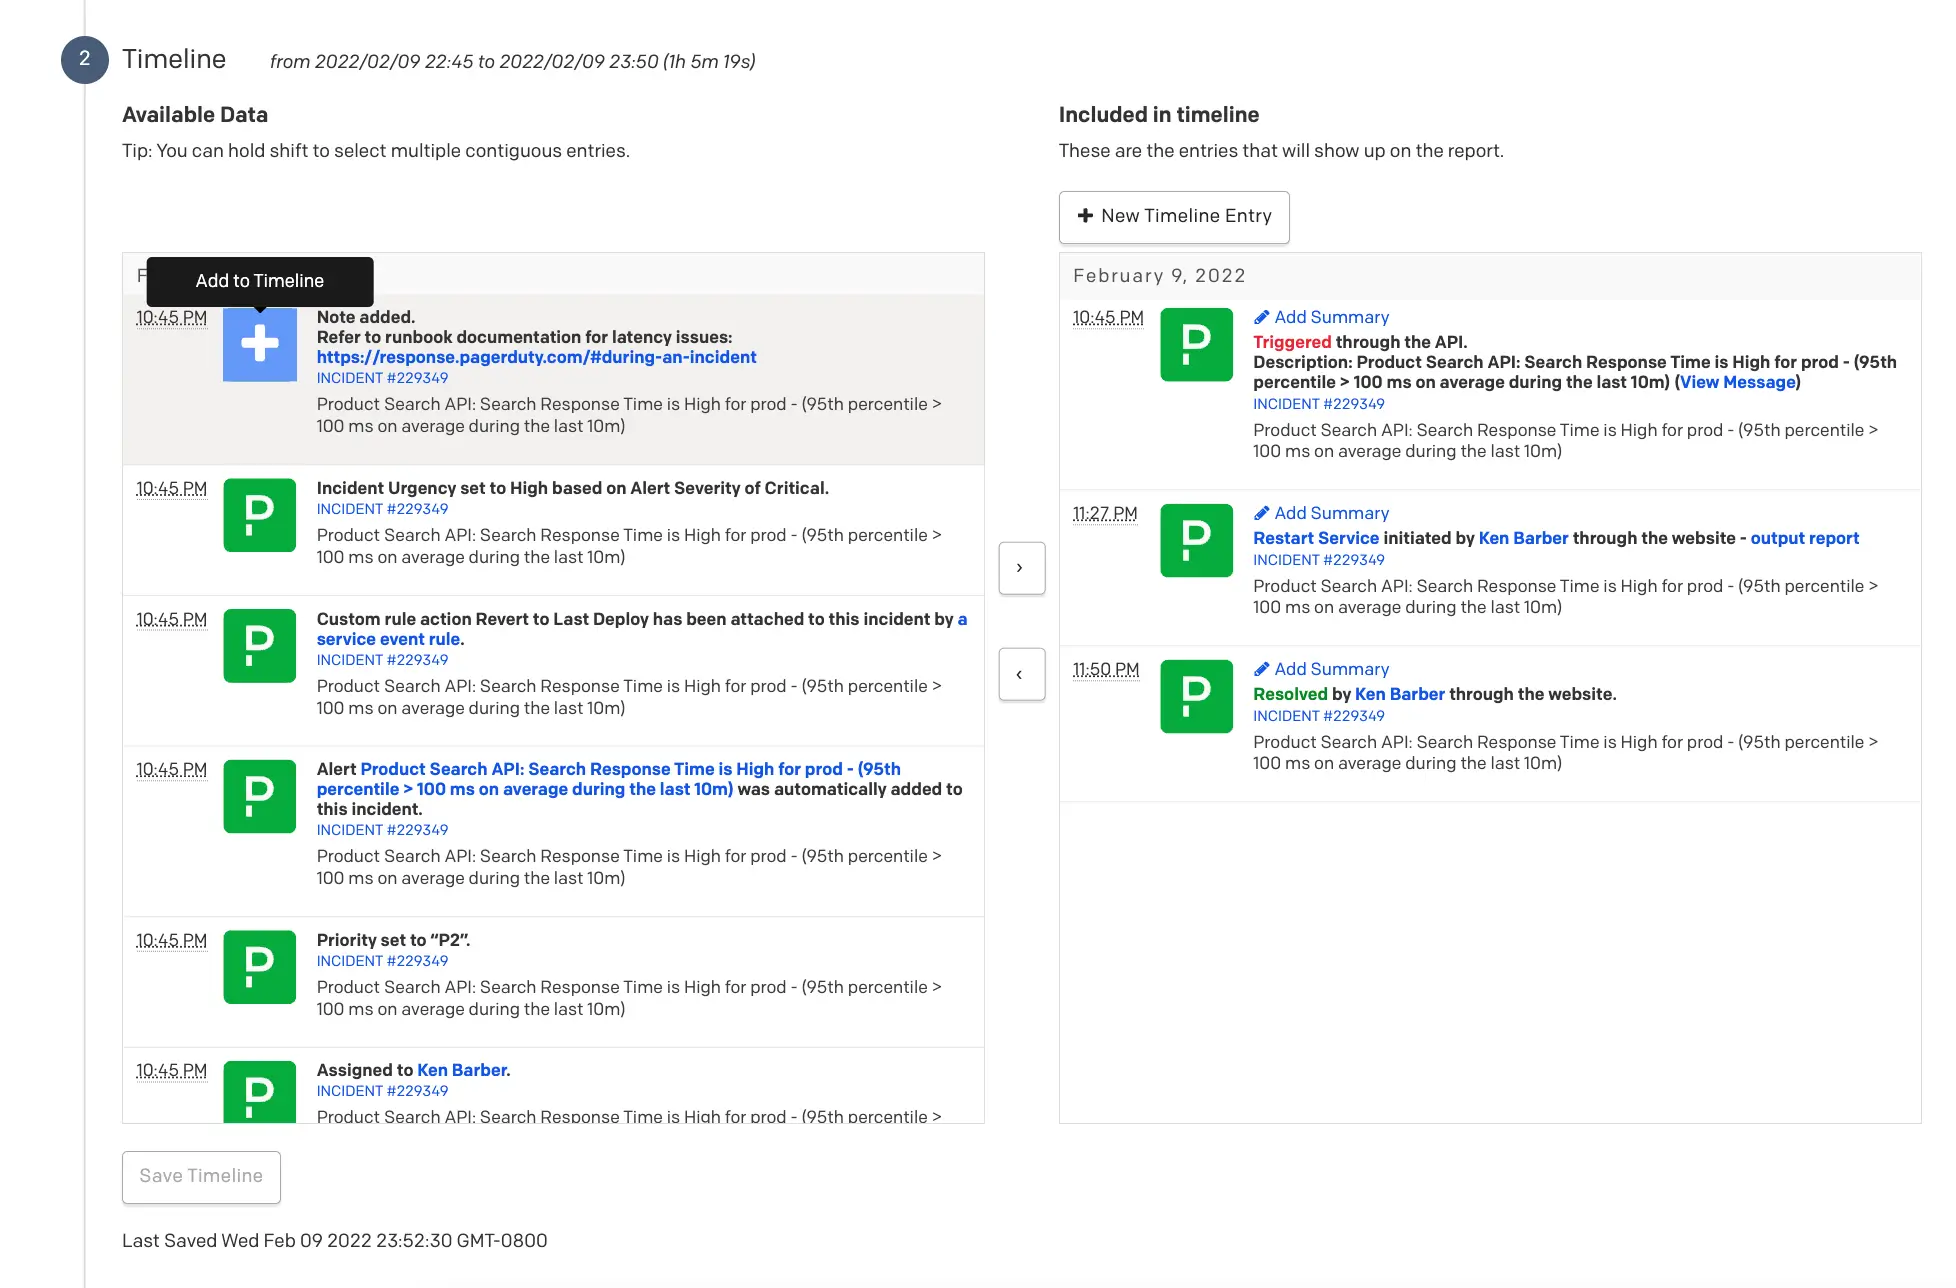The width and height of the screenshot is (1956, 1288).
Task: Open View Message link in Triggered entry
Action: tap(1737, 382)
